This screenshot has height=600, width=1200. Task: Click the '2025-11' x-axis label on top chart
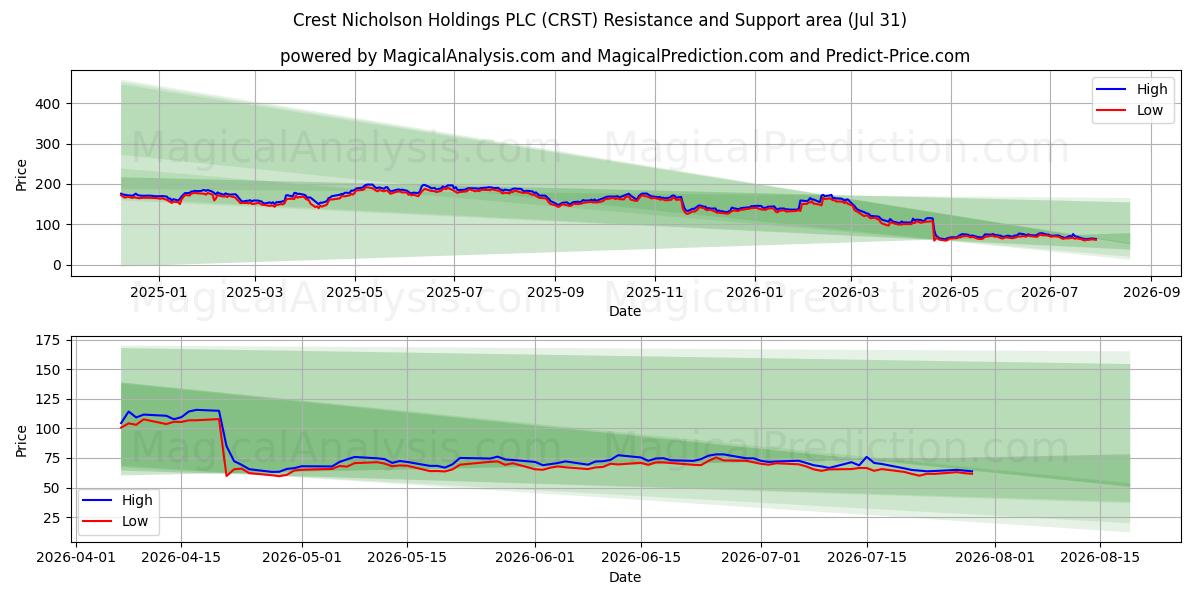pos(655,292)
